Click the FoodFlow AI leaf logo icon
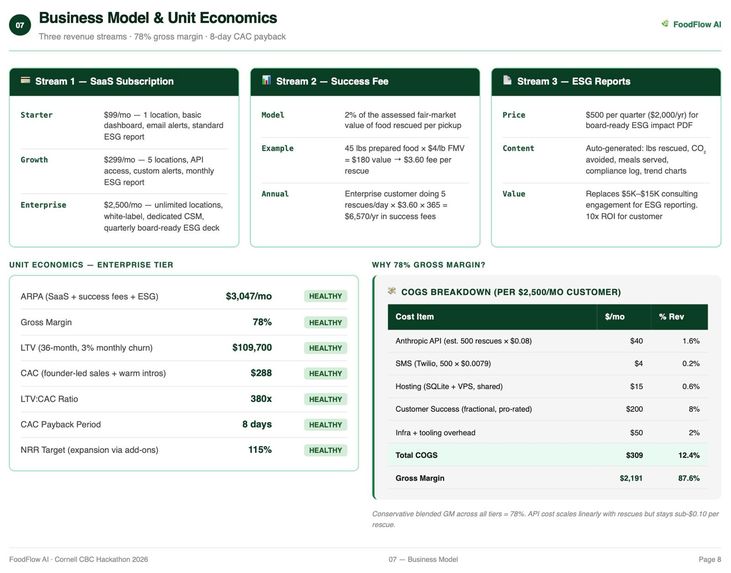 point(665,24)
